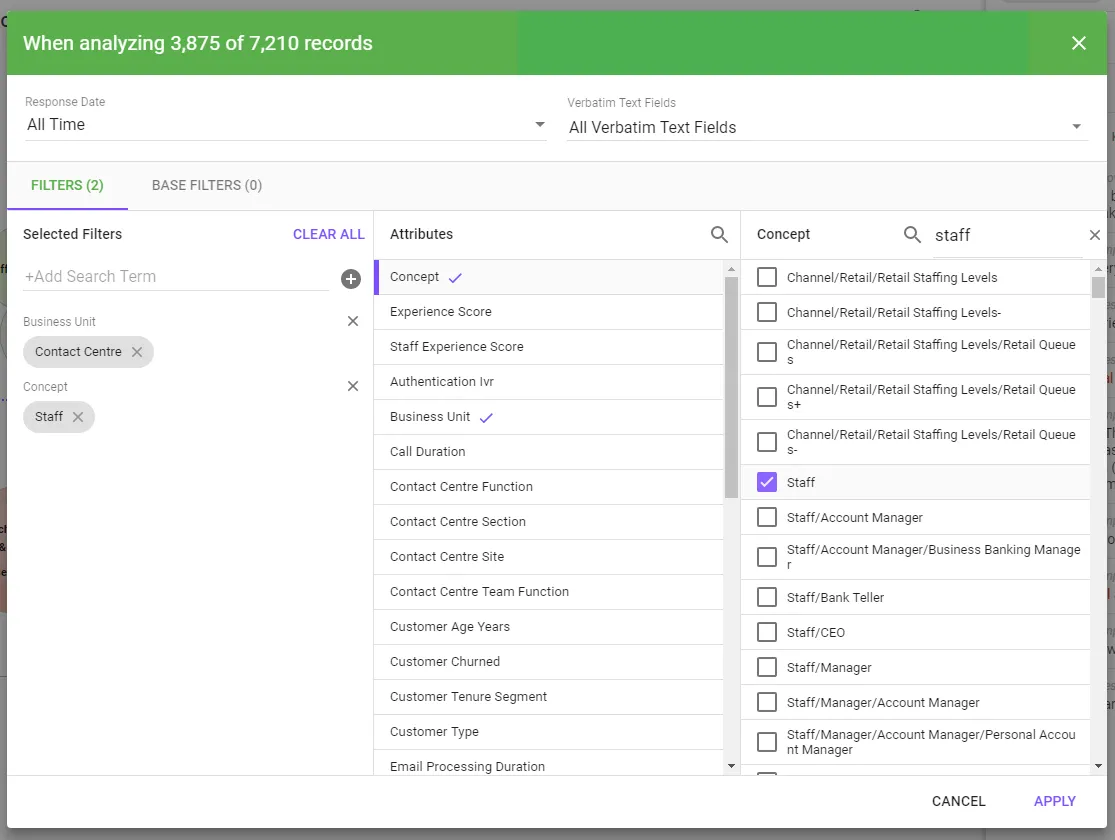This screenshot has height=840, width=1115.
Task: Check Staff/Bank Teller
Action: point(767,597)
